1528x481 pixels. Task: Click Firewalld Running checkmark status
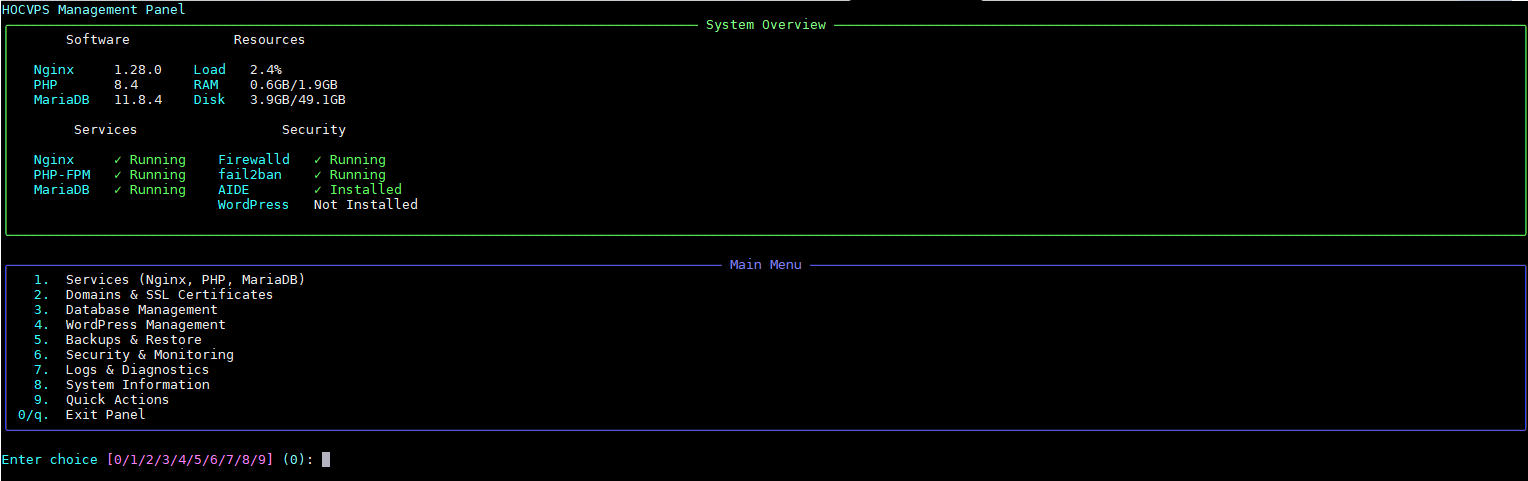[349, 160]
